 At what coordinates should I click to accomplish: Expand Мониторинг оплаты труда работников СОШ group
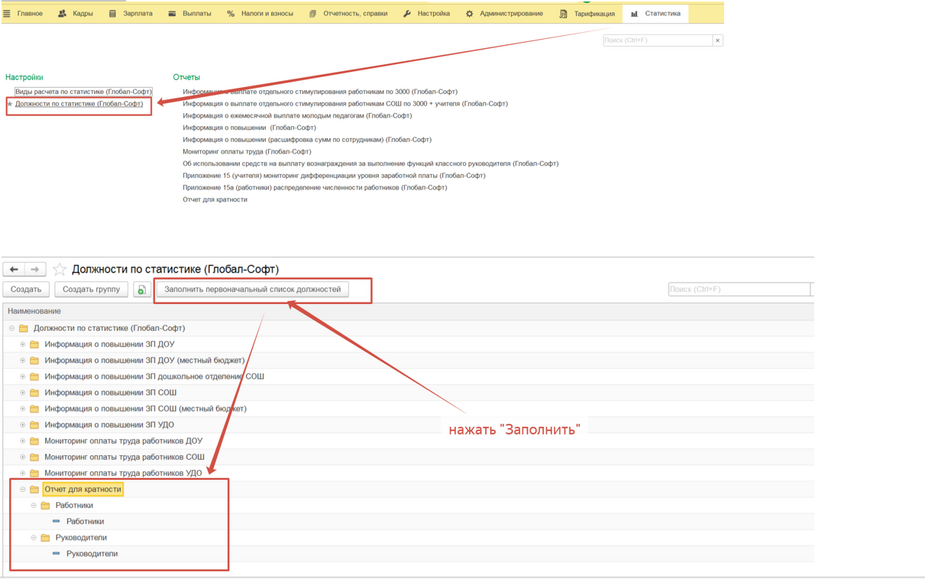point(22,457)
